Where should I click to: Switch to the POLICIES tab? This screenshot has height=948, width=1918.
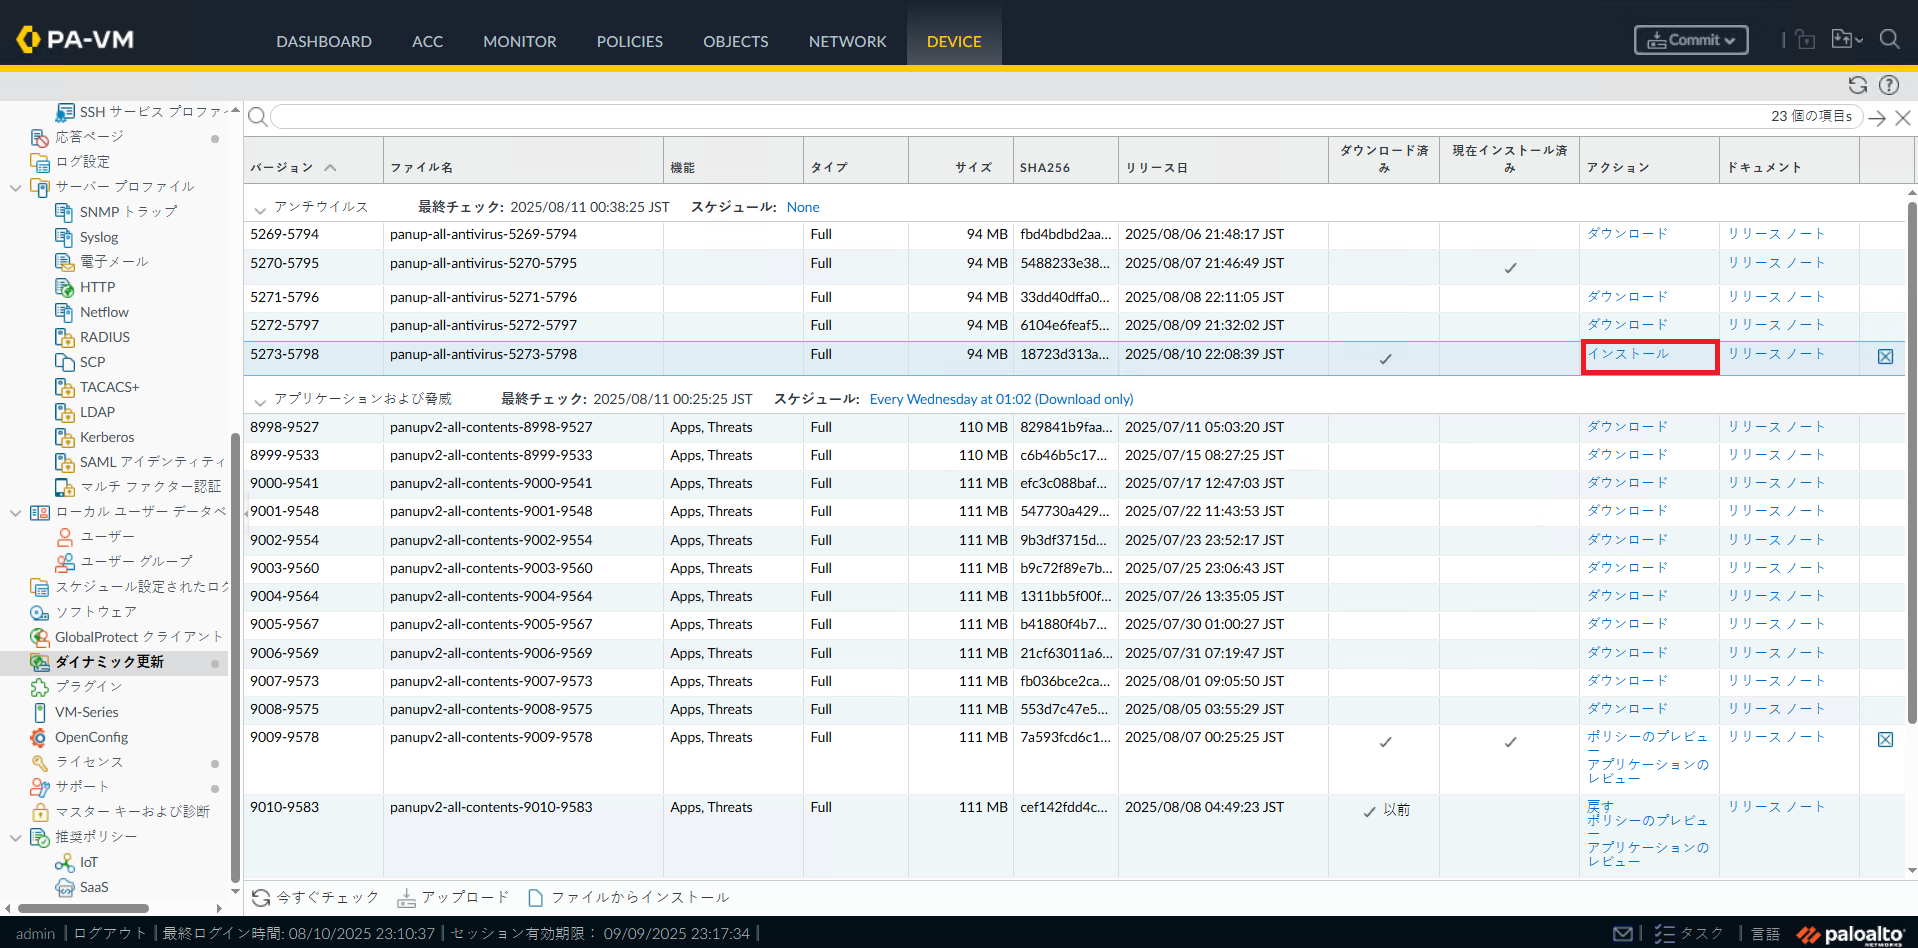[629, 41]
